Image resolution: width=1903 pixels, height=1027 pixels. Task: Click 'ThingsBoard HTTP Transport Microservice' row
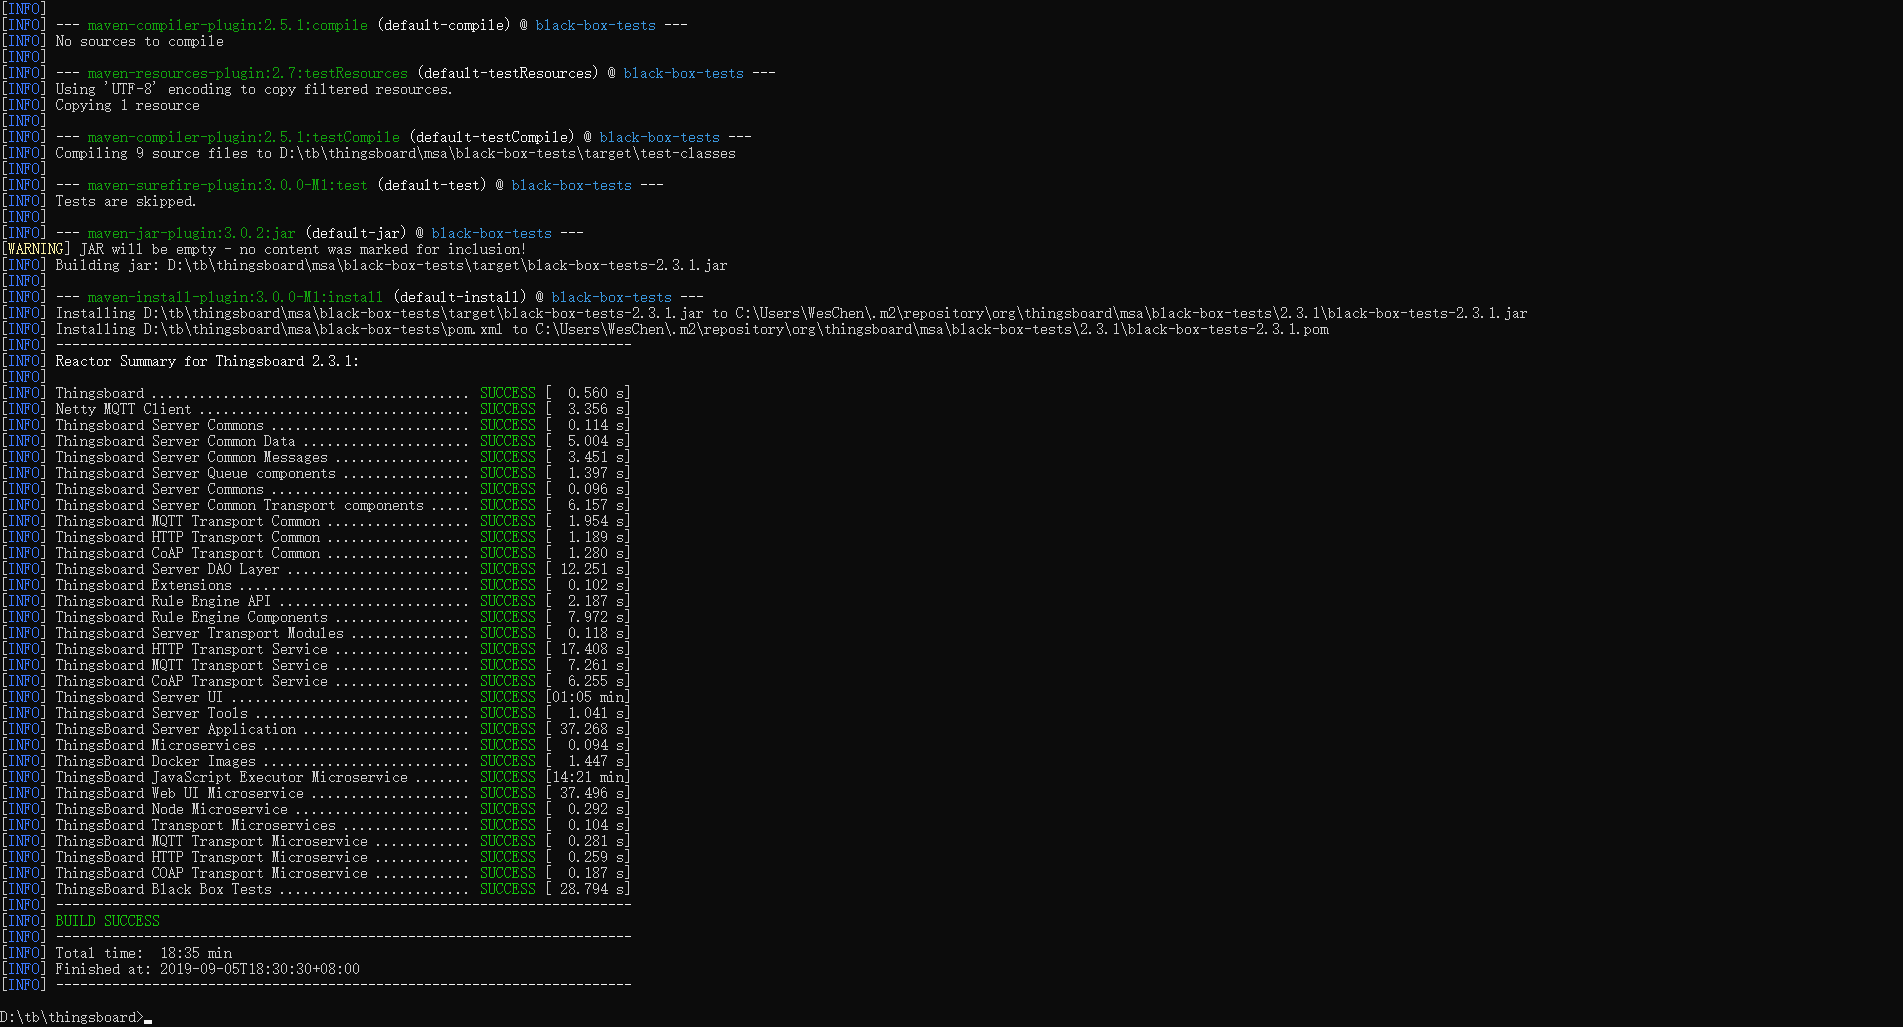tap(316, 857)
